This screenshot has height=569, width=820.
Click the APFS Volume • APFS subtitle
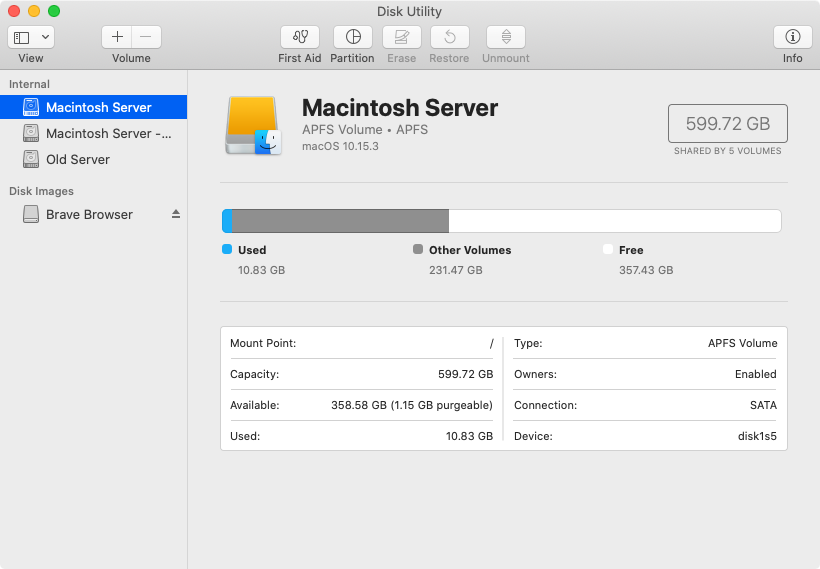point(365,130)
